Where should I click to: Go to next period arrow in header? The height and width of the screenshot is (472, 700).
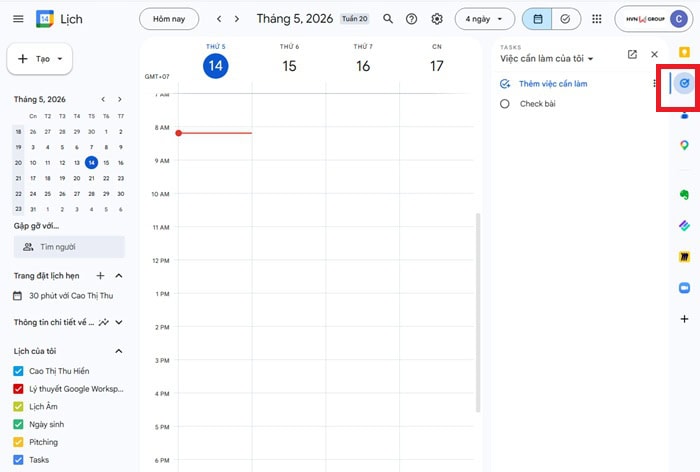coord(237,19)
